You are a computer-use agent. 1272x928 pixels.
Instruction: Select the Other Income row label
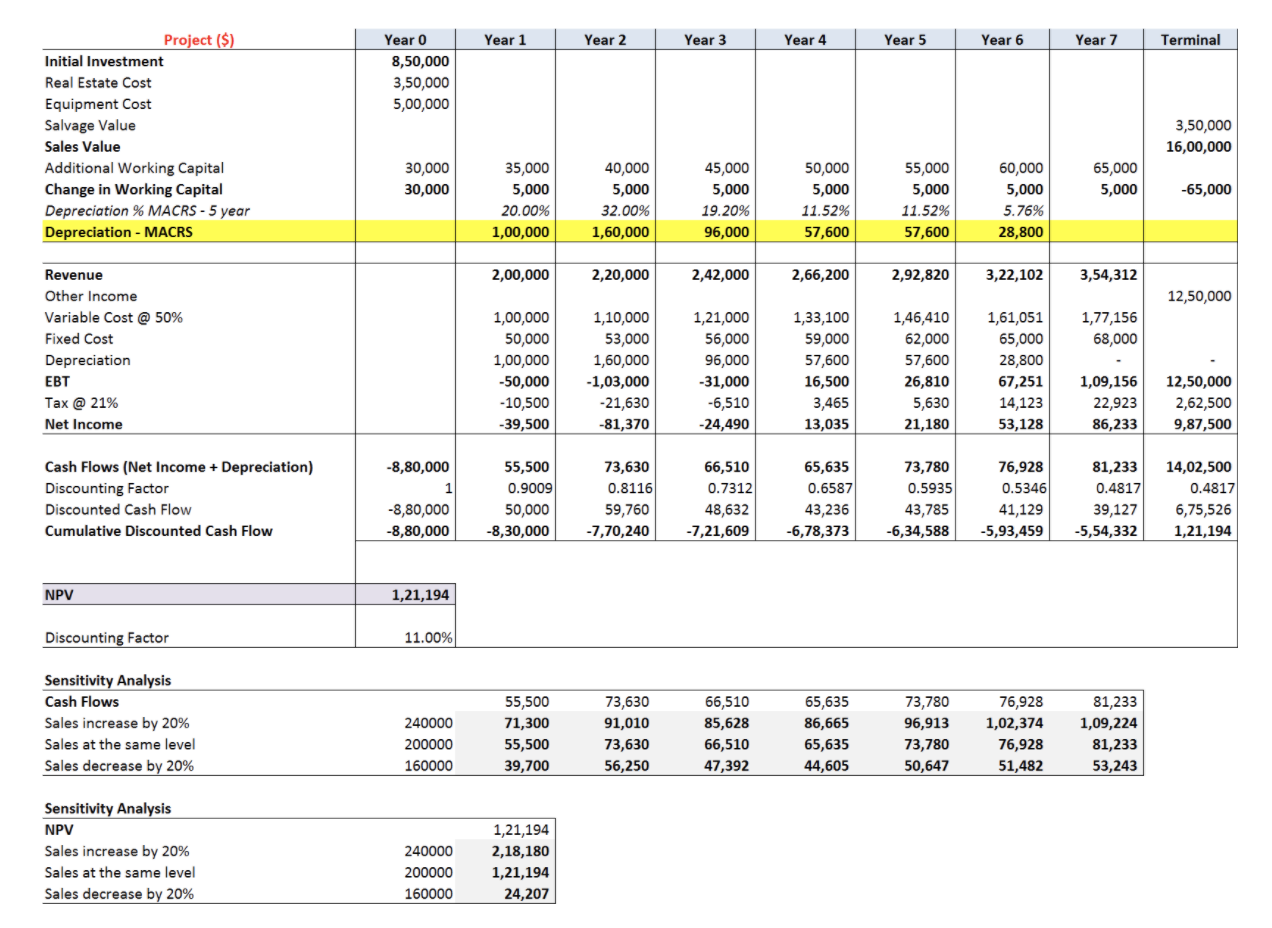click(91, 296)
